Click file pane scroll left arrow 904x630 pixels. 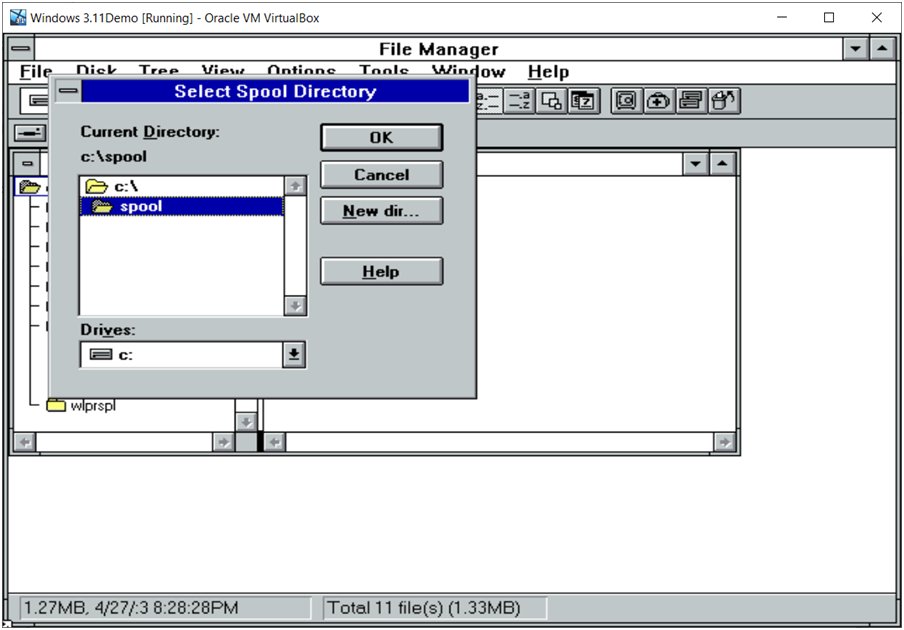[x=275, y=442]
